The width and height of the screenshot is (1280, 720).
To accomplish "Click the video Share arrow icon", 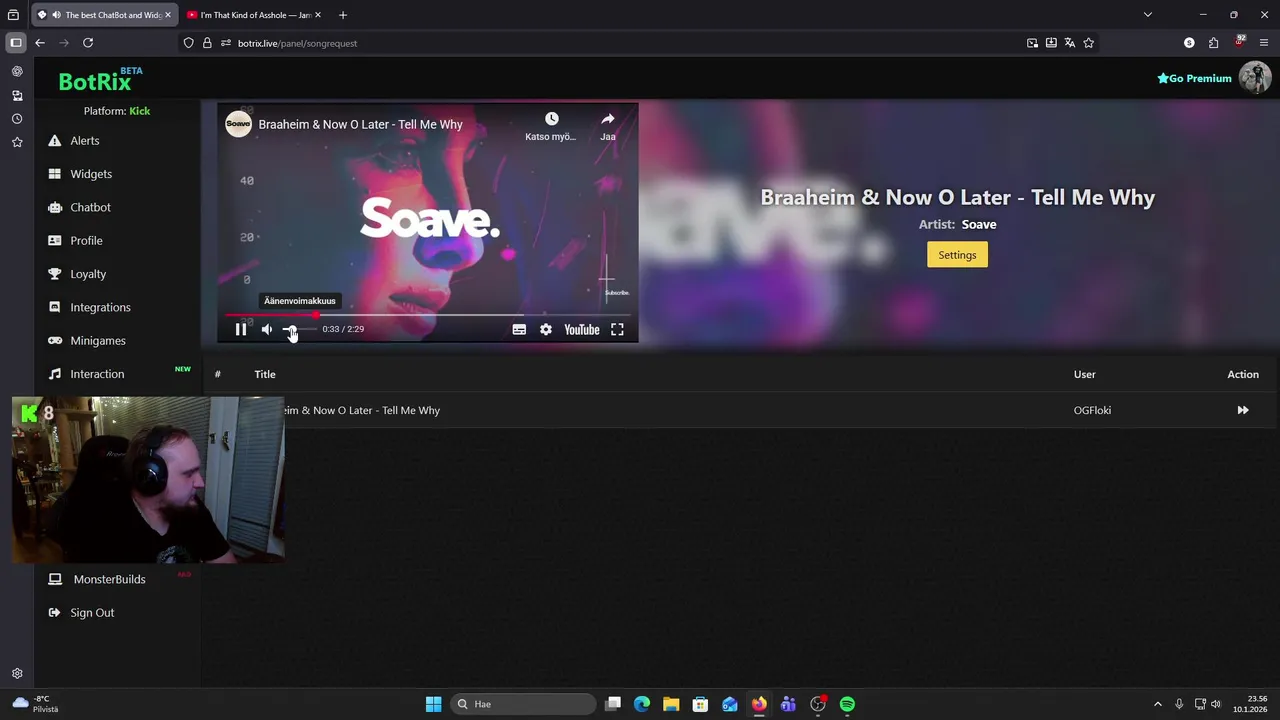I will 607,119.
